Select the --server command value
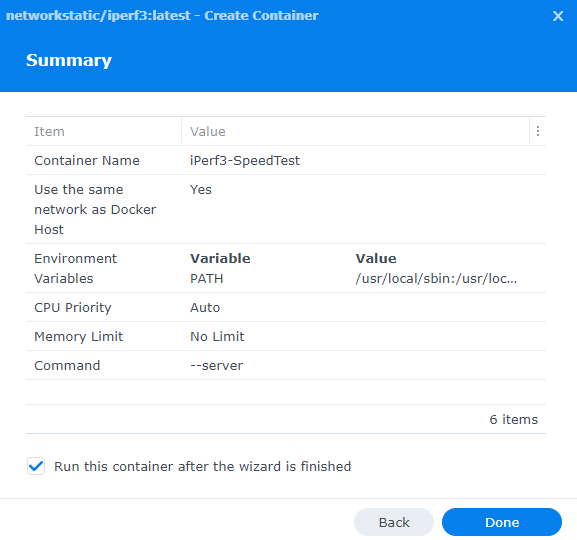Image resolution: width=577 pixels, height=540 pixels. point(216,366)
